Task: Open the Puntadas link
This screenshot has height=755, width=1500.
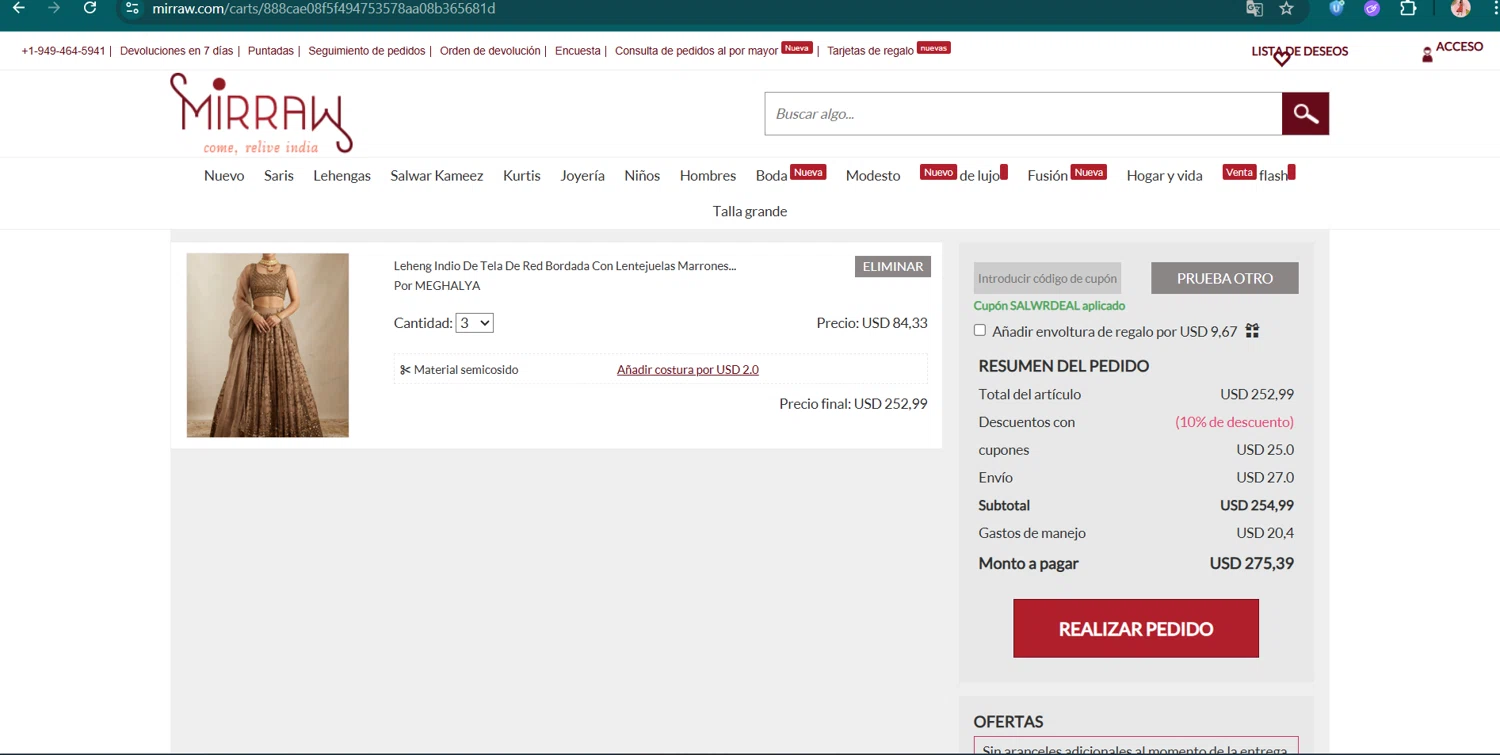Action: 271,51
